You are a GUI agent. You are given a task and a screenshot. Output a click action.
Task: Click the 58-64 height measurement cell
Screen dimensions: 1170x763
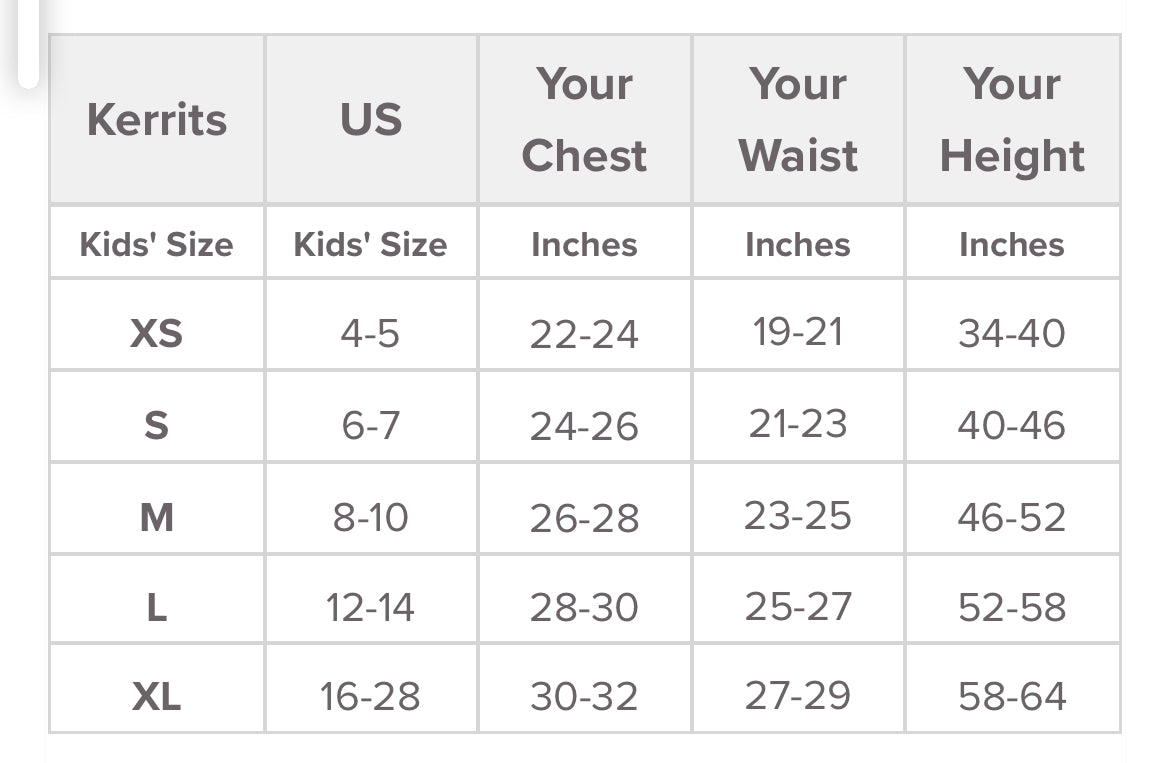pos(1012,696)
